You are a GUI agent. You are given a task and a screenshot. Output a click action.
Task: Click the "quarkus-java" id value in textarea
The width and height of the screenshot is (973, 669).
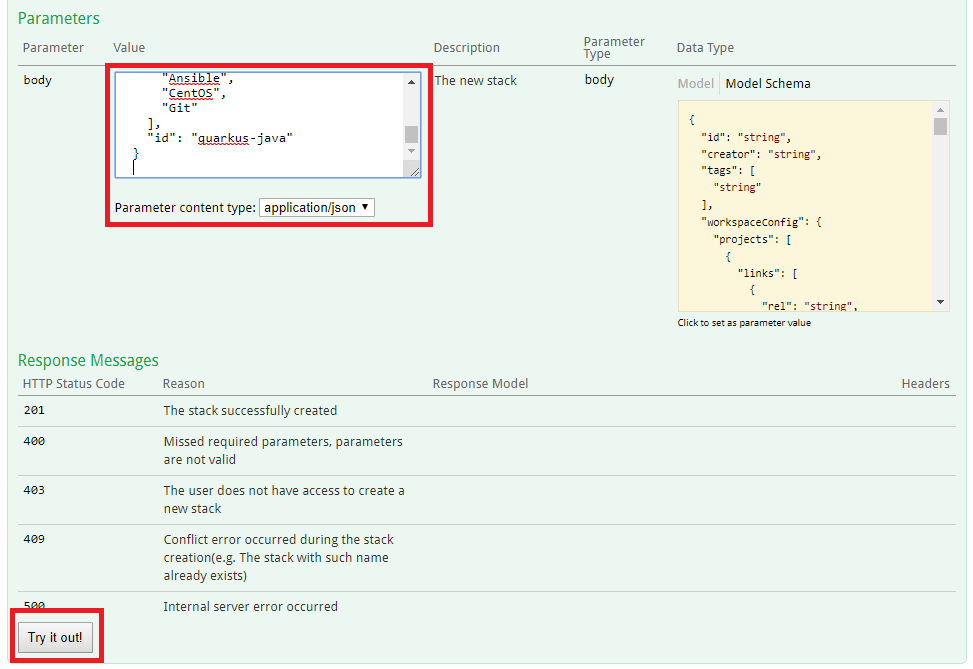tap(244, 138)
